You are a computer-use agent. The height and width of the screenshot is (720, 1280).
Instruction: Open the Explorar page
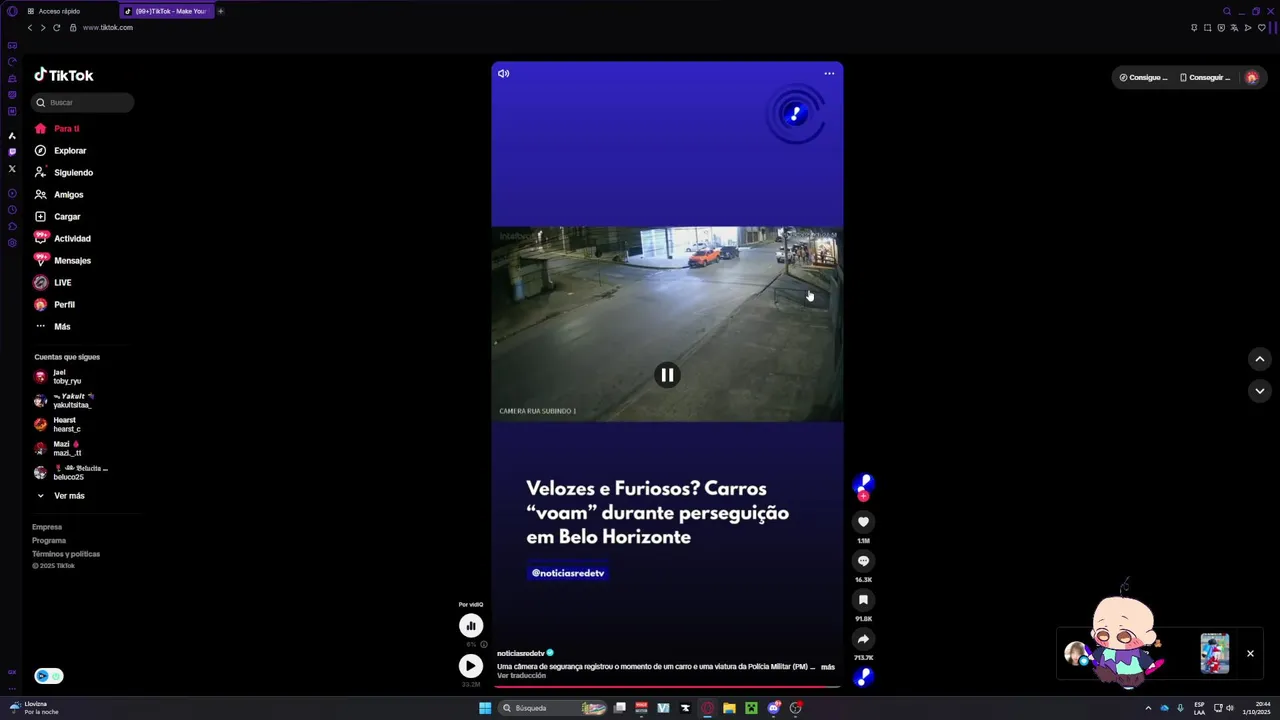(x=61, y=150)
